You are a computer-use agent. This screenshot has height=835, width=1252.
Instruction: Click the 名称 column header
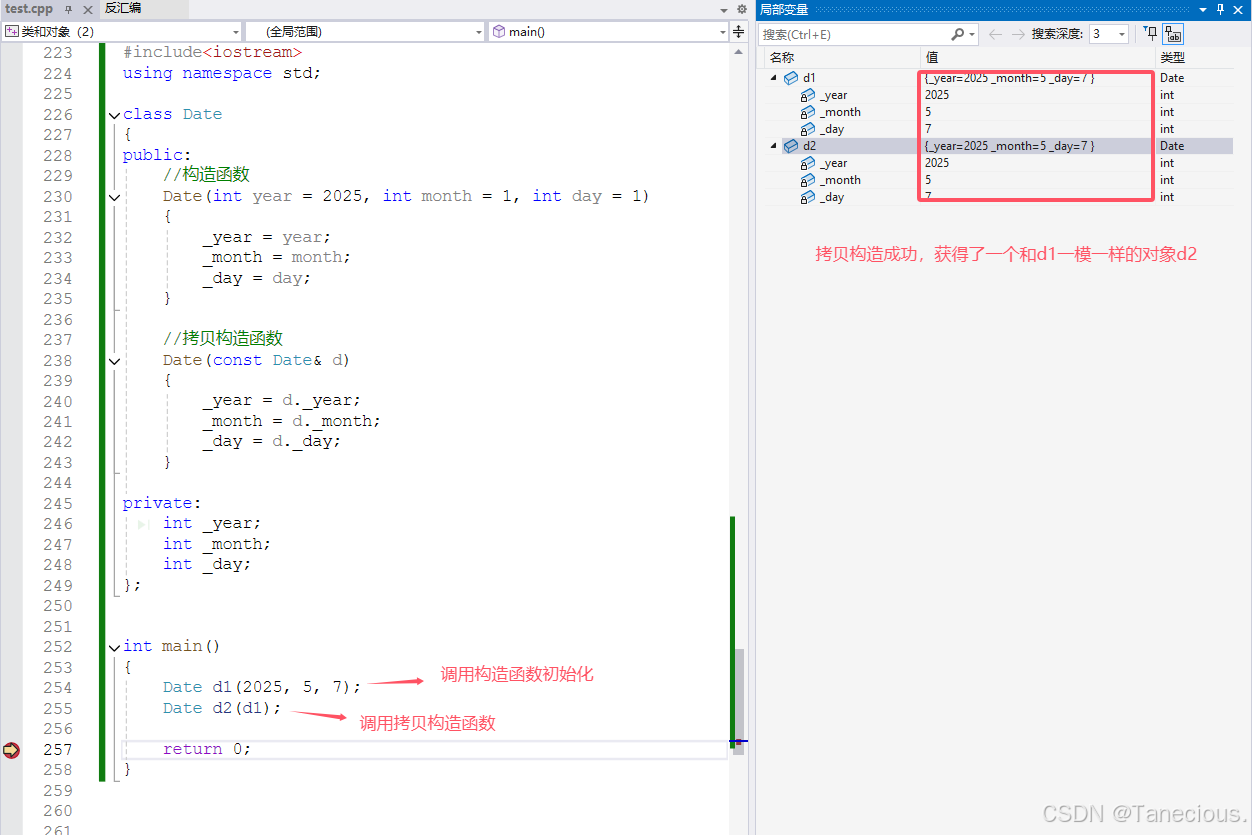(782, 57)
